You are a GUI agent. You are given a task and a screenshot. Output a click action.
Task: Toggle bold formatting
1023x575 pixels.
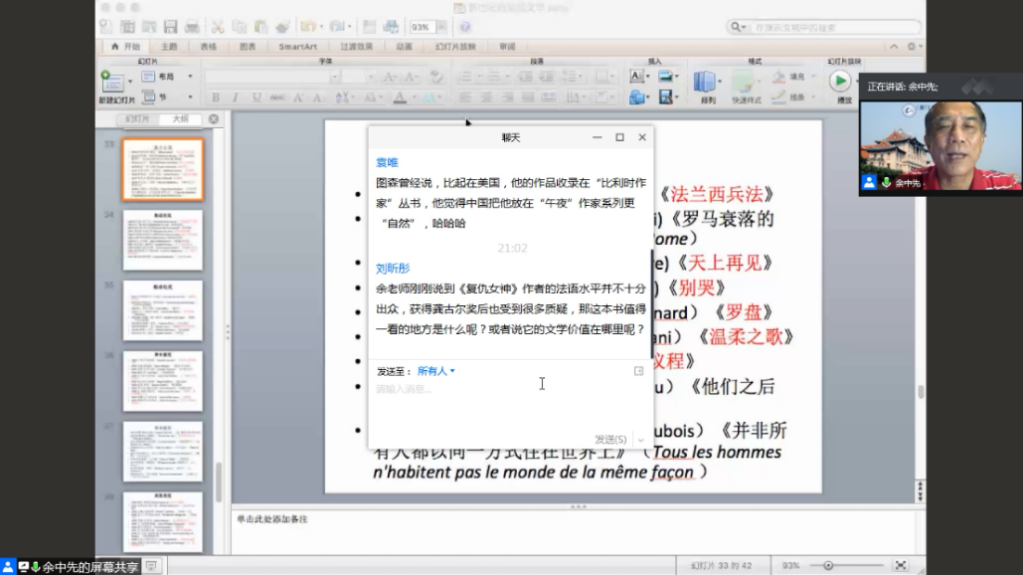(215, 98)
